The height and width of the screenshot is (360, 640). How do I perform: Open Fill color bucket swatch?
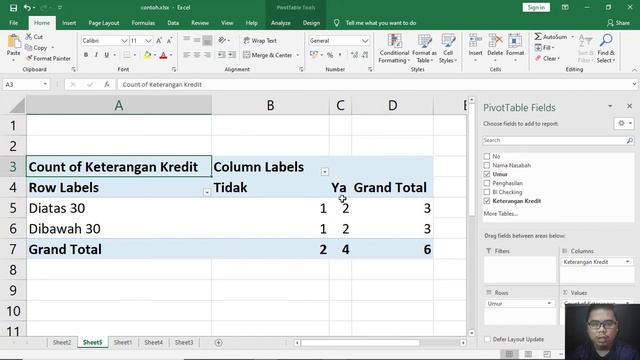148,55
